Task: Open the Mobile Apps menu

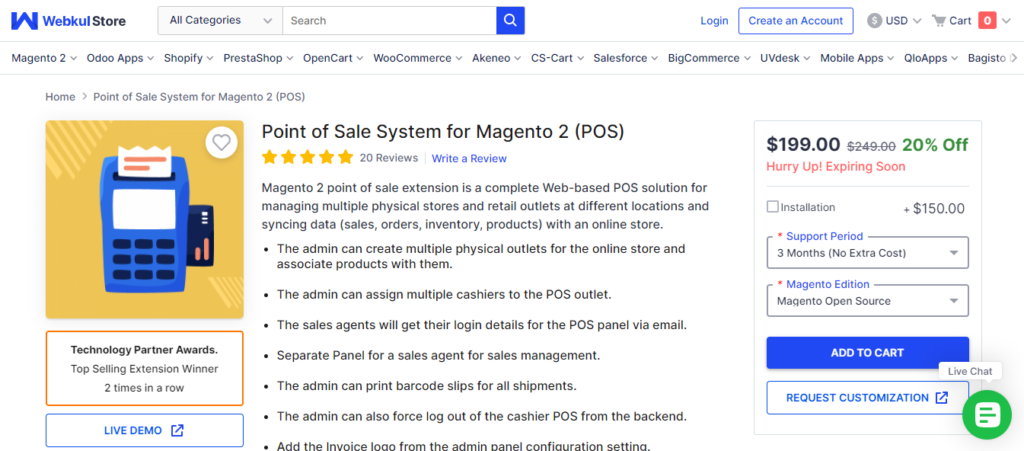Action: [x=857, y=58]
